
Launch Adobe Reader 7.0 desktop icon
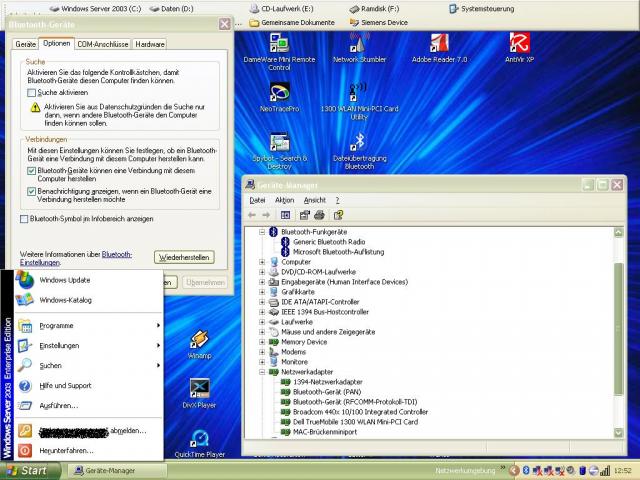[x=439, y=48]
